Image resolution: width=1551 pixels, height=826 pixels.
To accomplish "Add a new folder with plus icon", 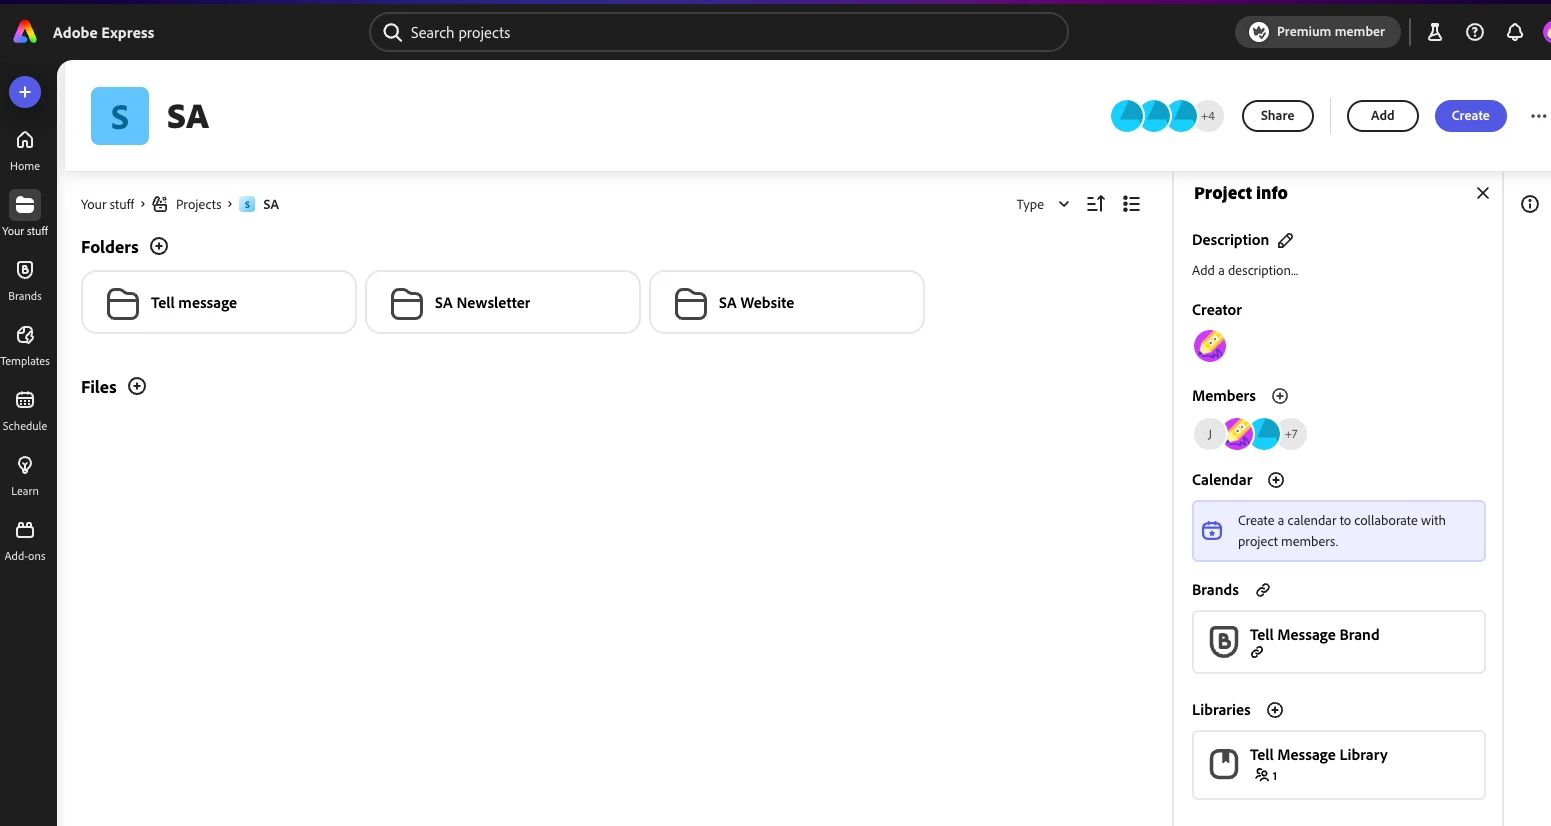I will (x=159, y=246).
